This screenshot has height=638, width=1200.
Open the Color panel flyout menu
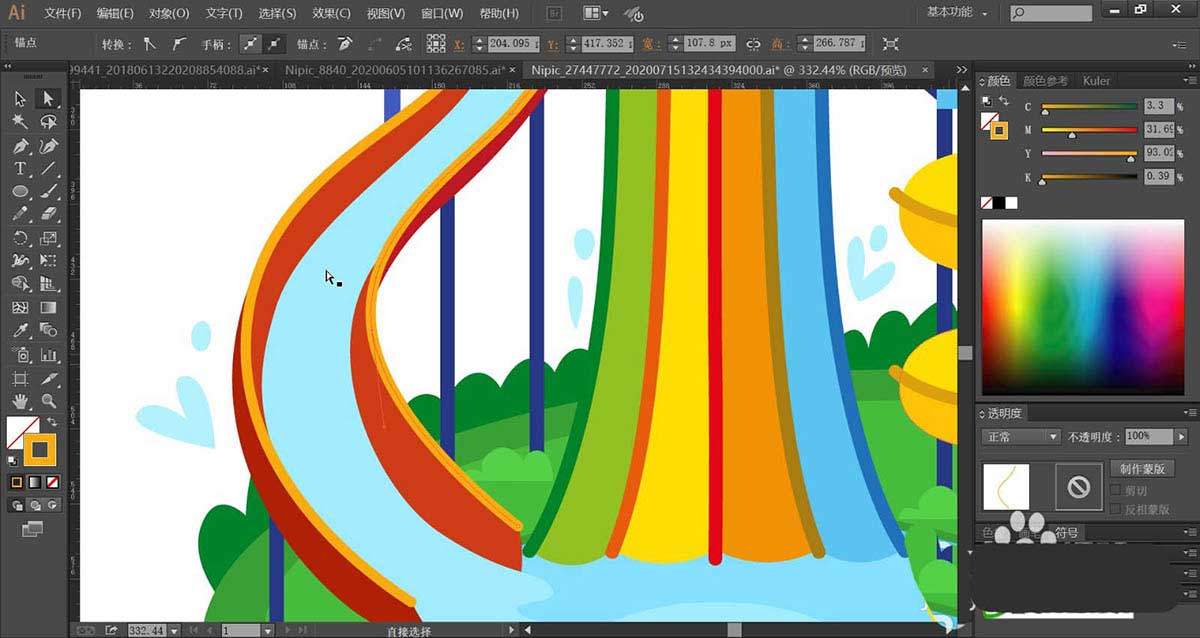pos(1188,81)
